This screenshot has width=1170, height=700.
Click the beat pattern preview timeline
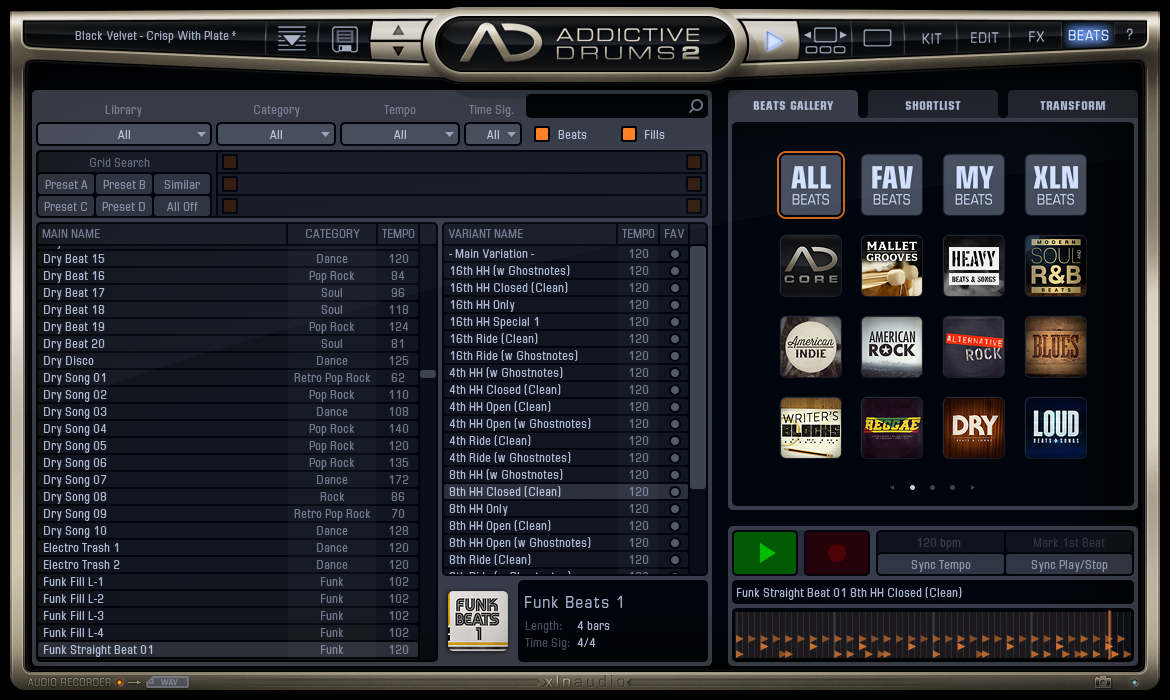(x=933, y=635)
